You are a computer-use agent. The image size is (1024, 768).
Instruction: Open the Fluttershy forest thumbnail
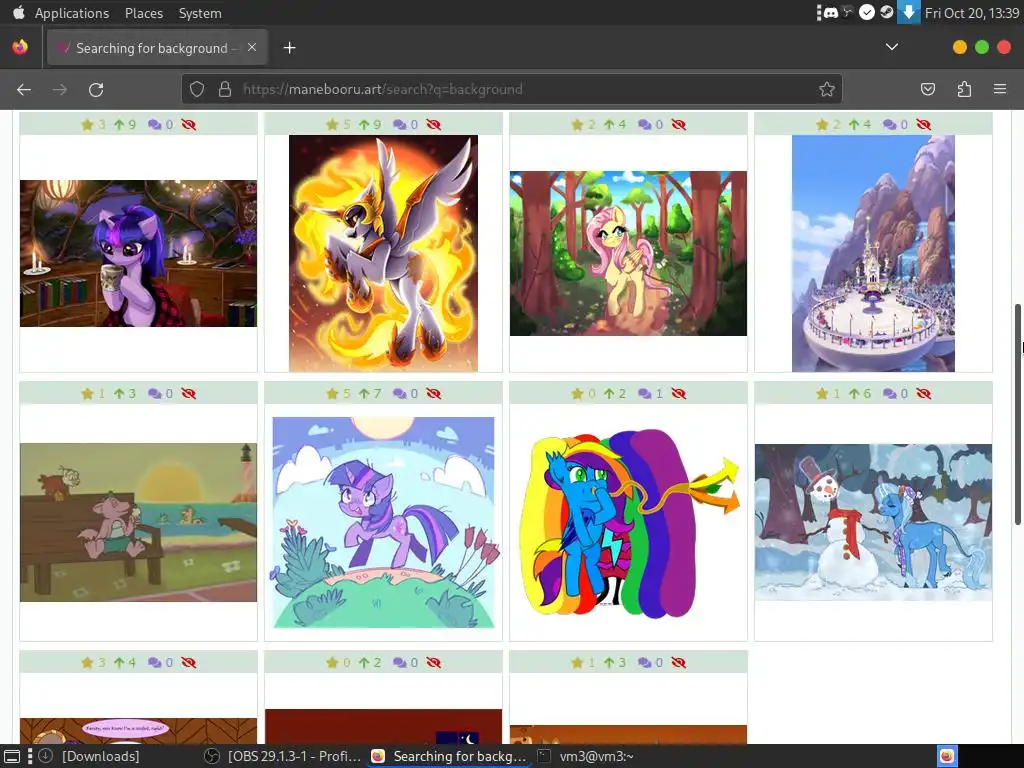tap(628, 253)
